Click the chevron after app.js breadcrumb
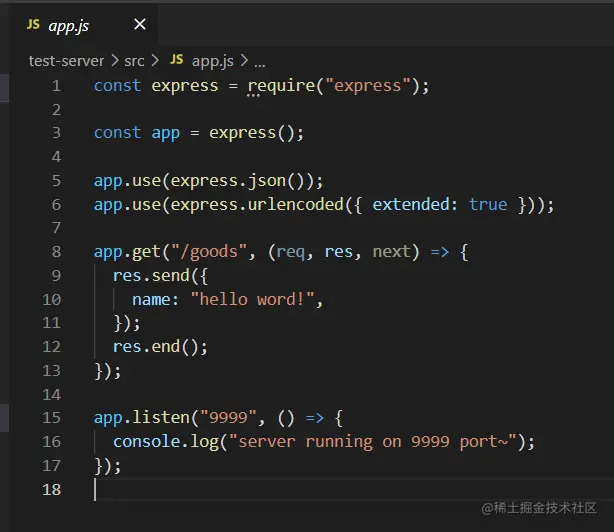The image size is (614, 532). point(244,61)
